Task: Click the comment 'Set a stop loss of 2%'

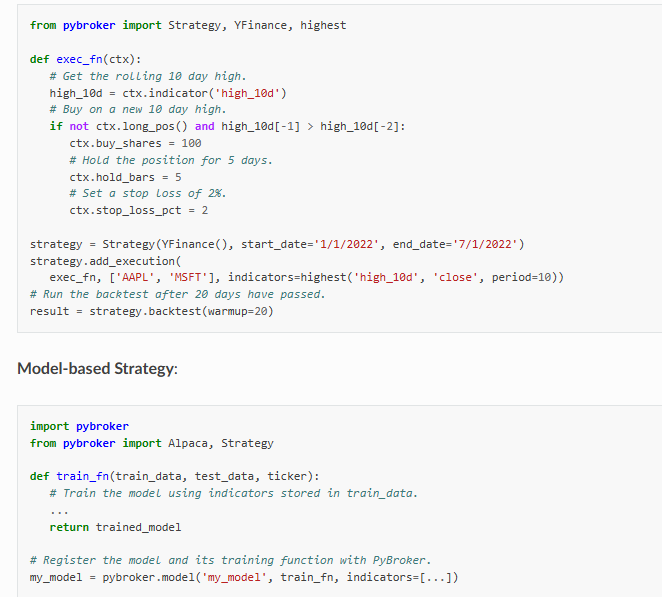Action: (x=147, y=194)
